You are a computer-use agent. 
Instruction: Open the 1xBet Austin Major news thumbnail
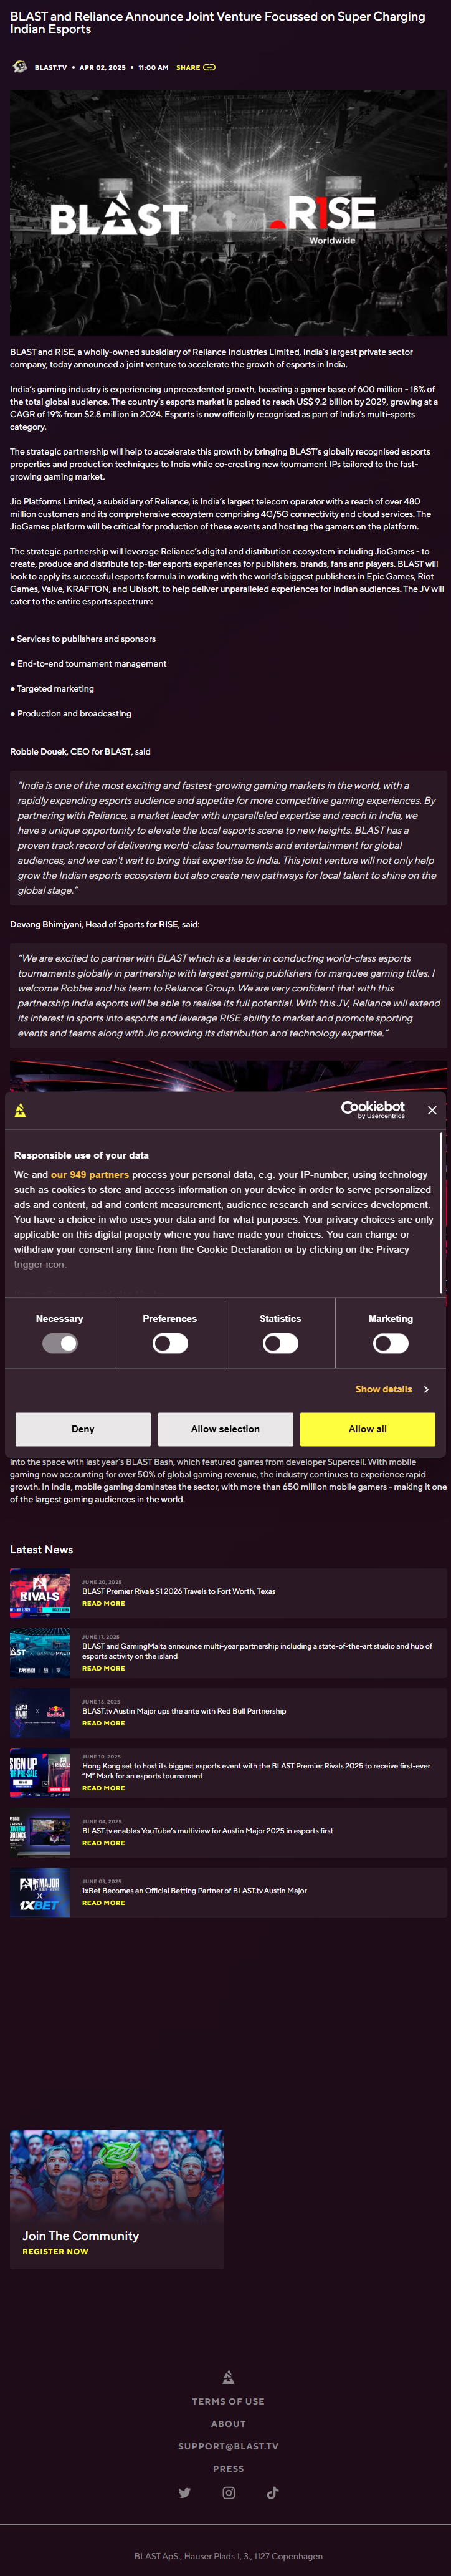tap(40, 1893)
